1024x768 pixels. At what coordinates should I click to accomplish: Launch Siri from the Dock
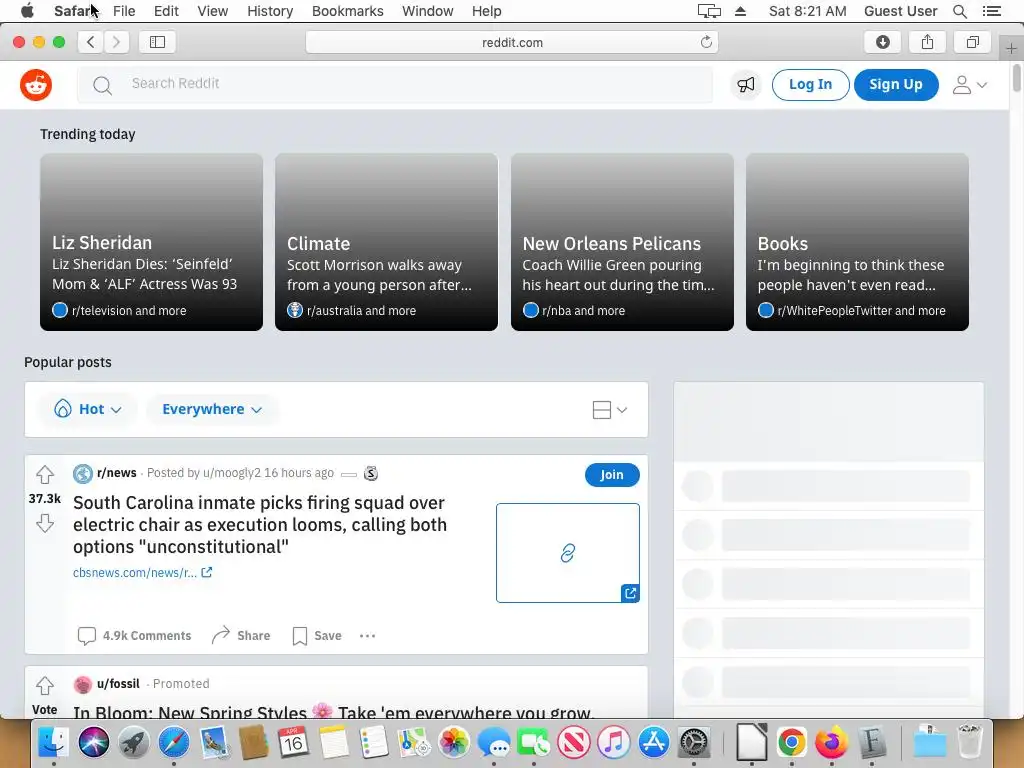pyautogui.click(x=93, y=743)
